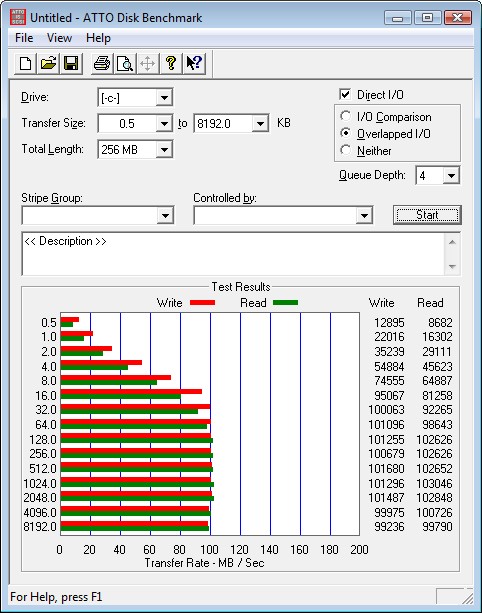Open the File menu
Screen dimensions: 482x613
[24, 38]
